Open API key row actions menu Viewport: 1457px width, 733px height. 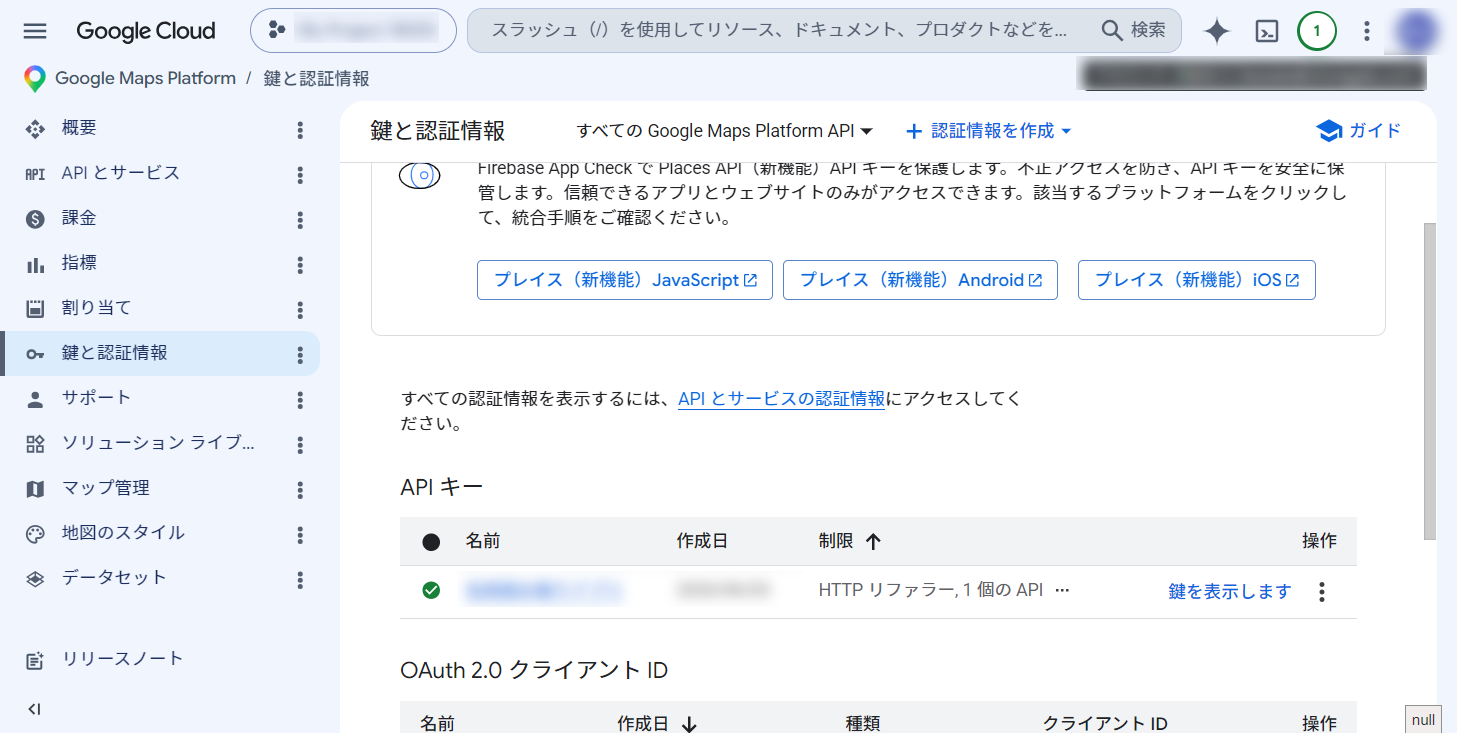pos(1322,592)
